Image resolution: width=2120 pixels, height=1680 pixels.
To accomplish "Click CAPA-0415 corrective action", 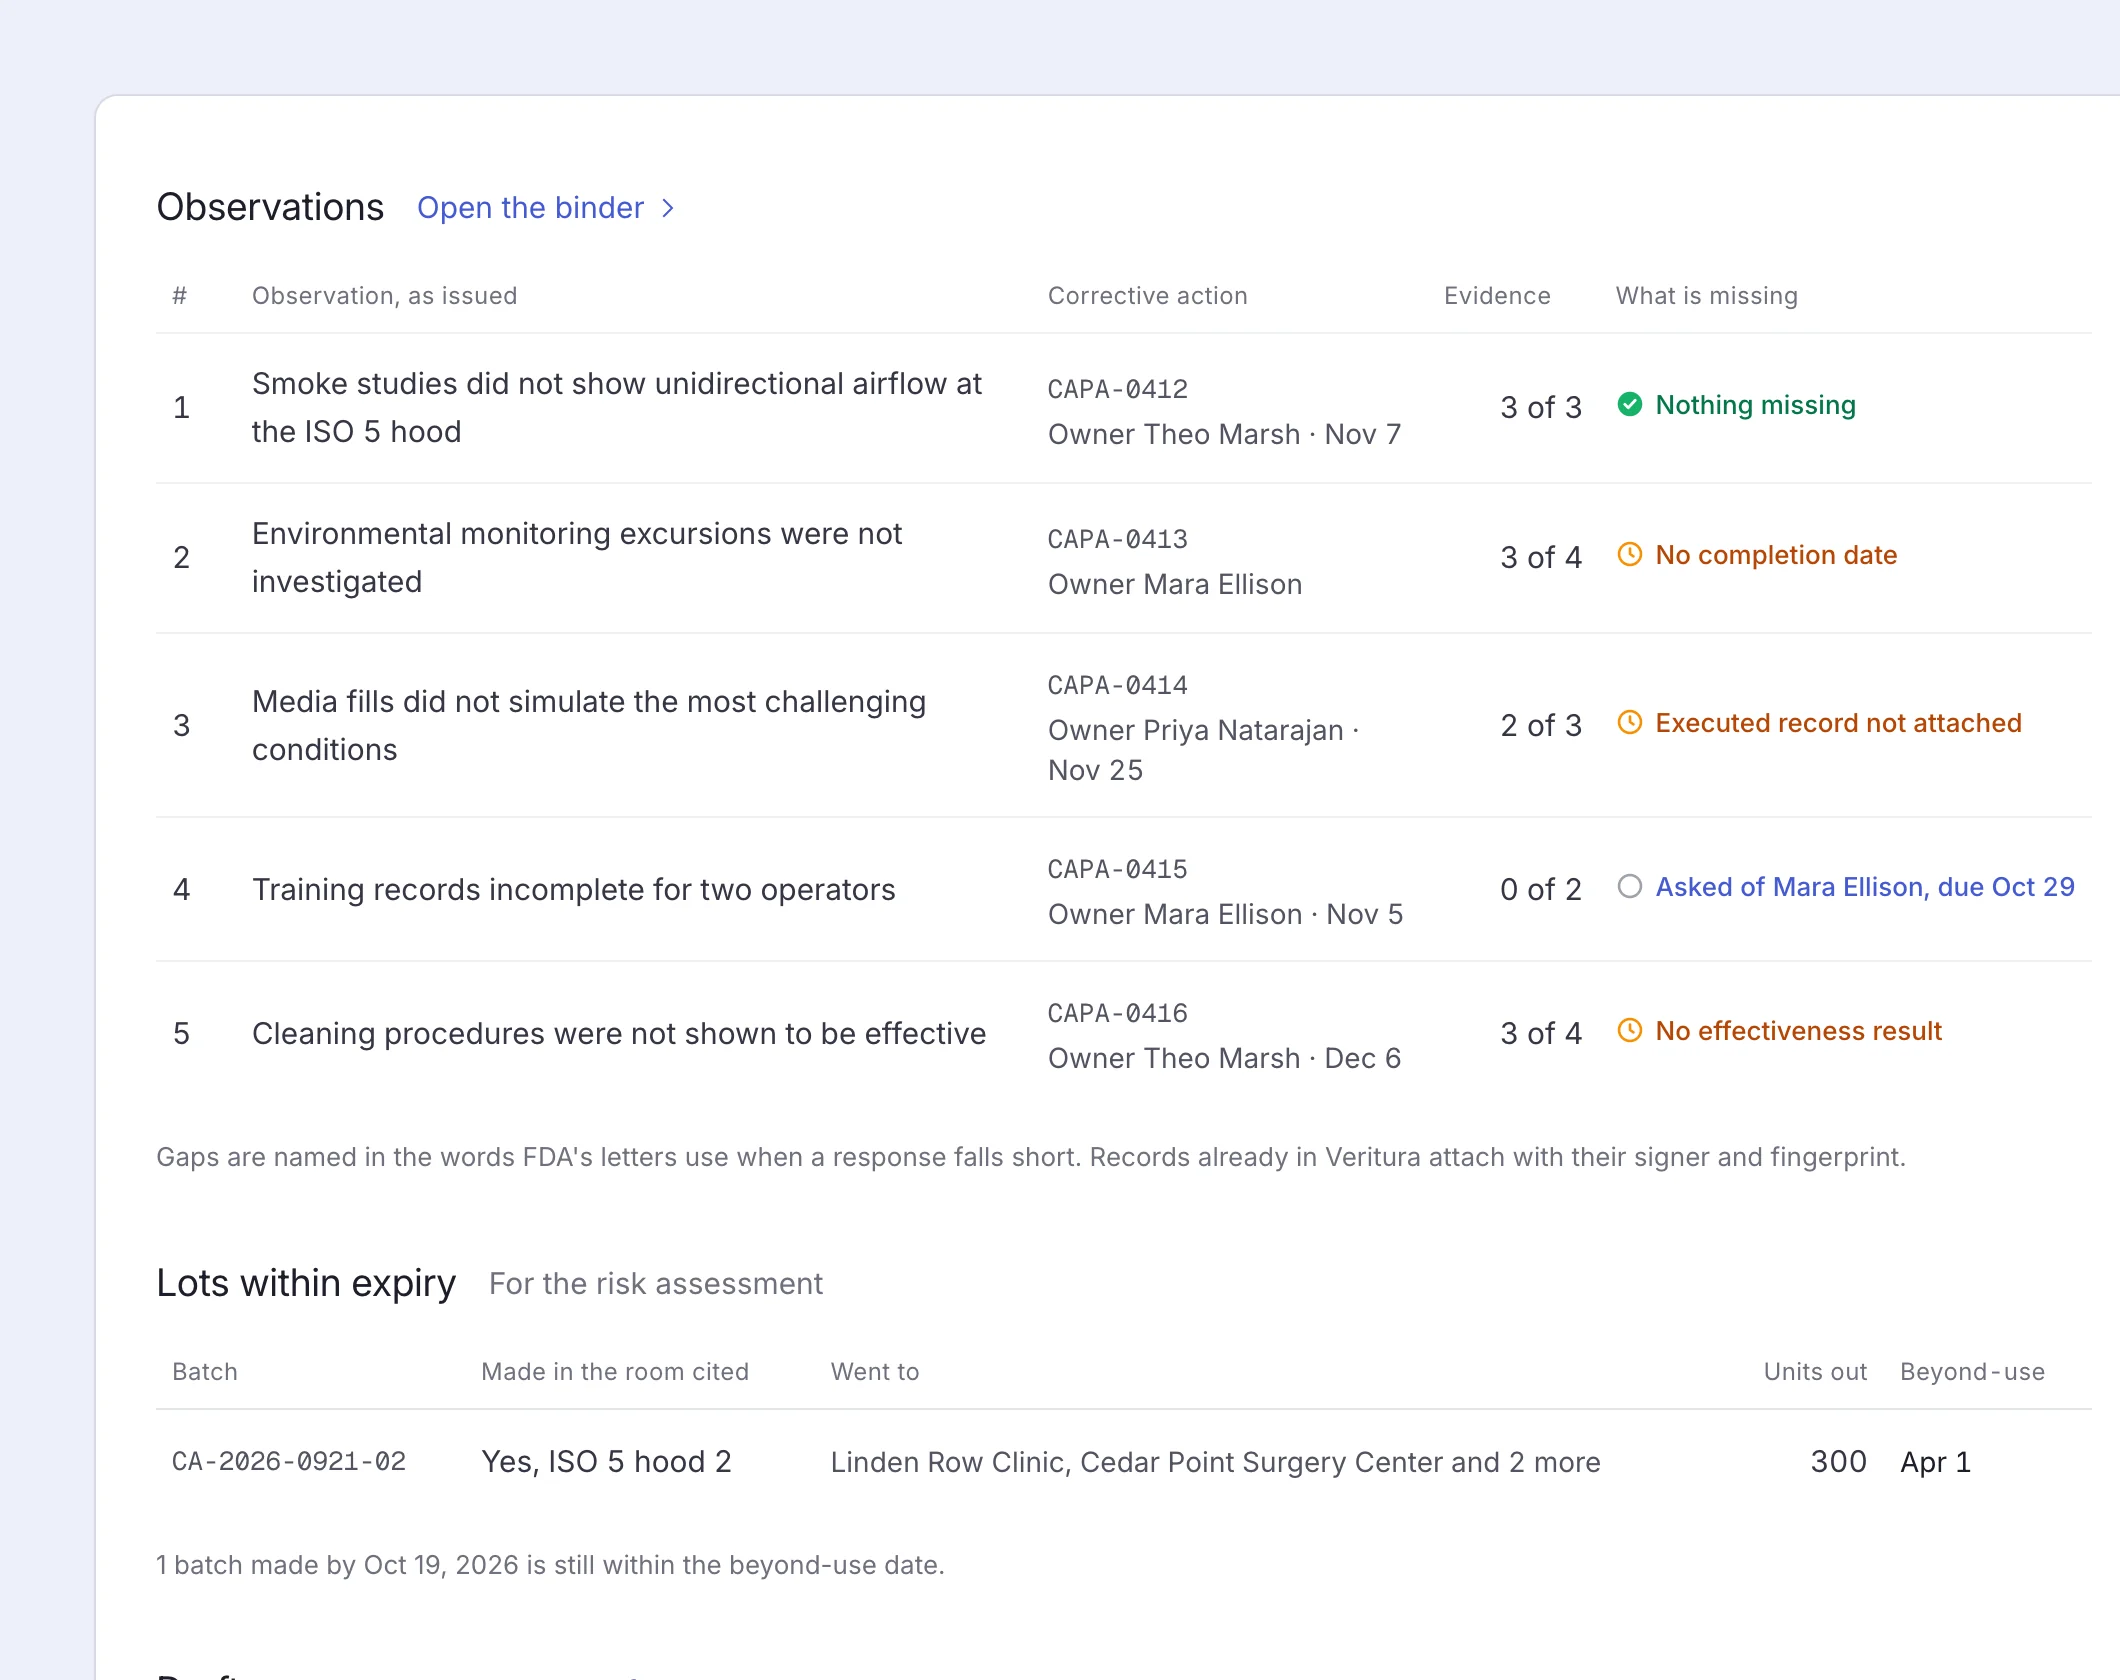I will (1118, 869).
